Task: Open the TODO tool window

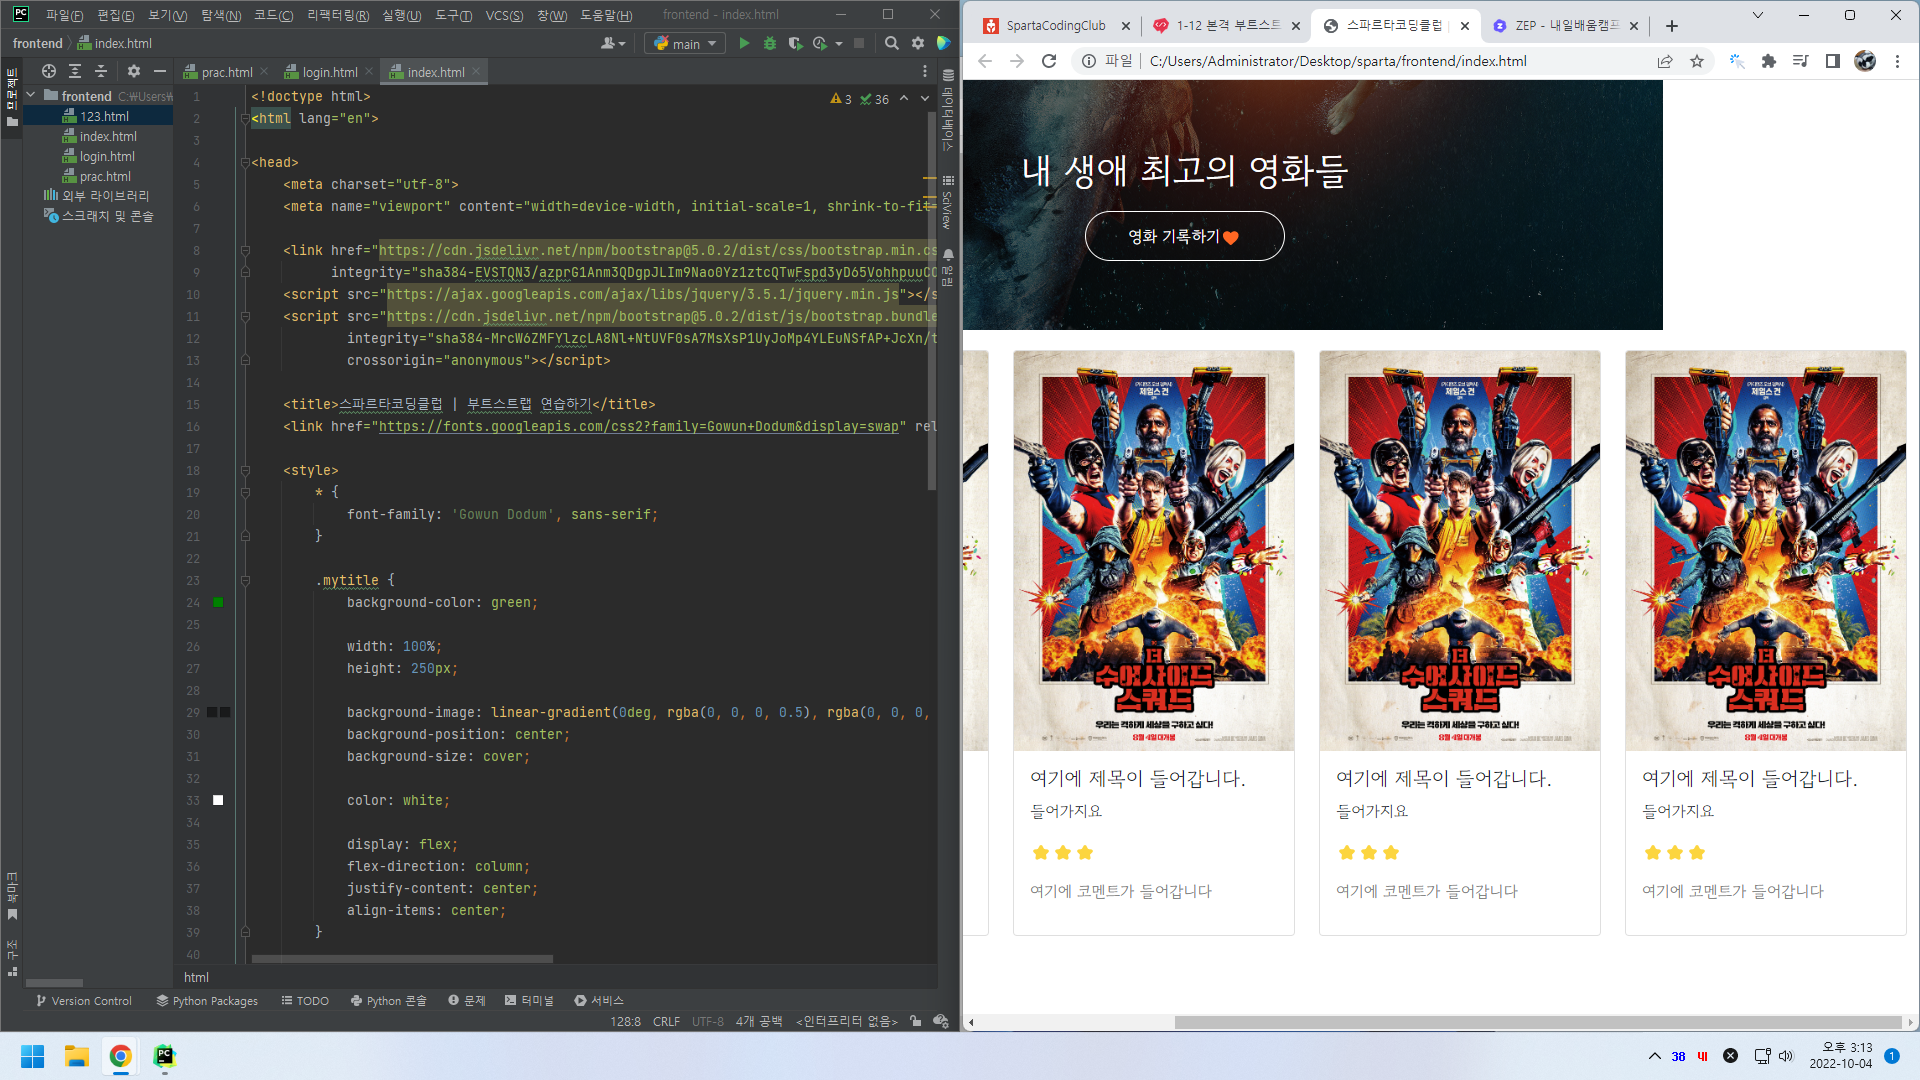Action: 305,1000
